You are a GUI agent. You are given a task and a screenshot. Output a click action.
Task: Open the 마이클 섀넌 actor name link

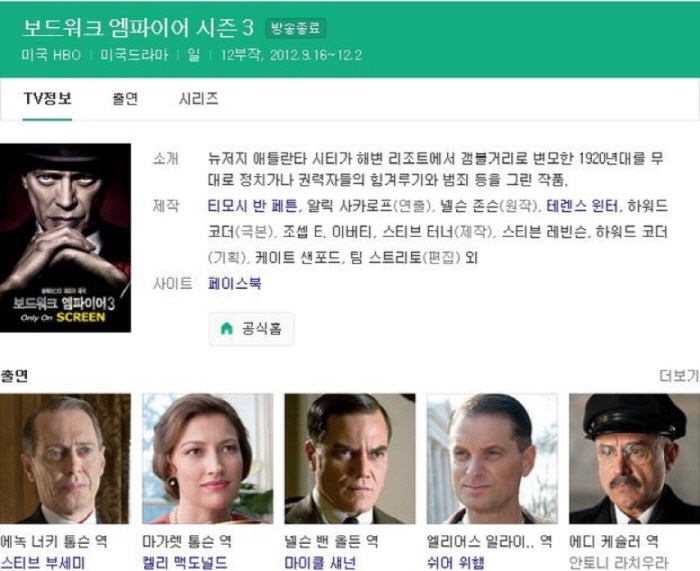[x=320, y=563]
